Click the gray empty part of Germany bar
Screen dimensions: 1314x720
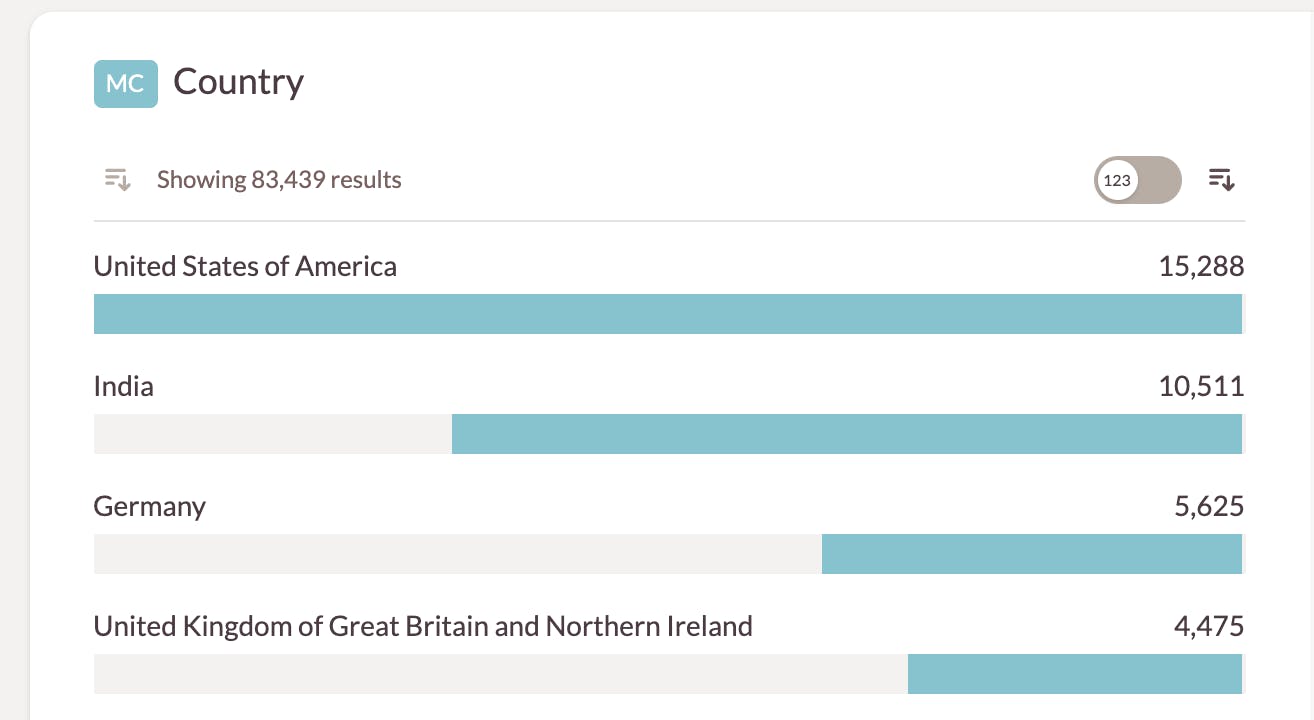(457, 554)
